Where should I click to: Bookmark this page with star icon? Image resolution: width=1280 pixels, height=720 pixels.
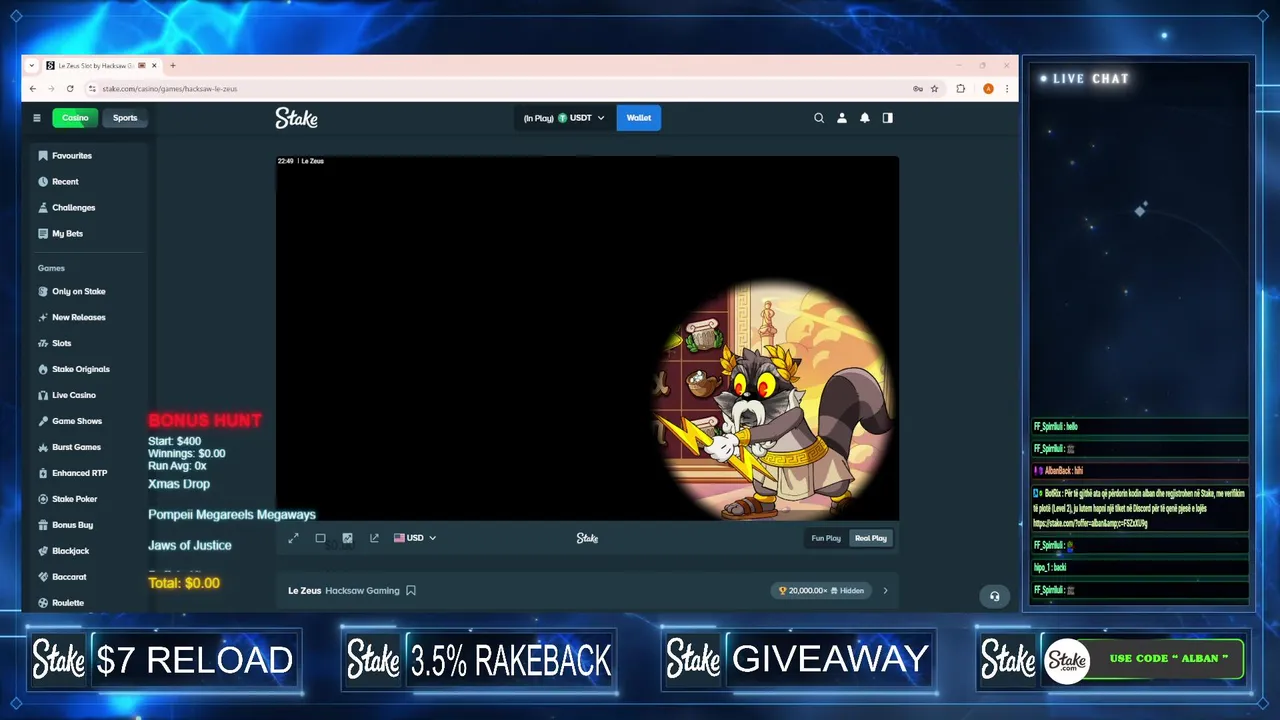935,89
